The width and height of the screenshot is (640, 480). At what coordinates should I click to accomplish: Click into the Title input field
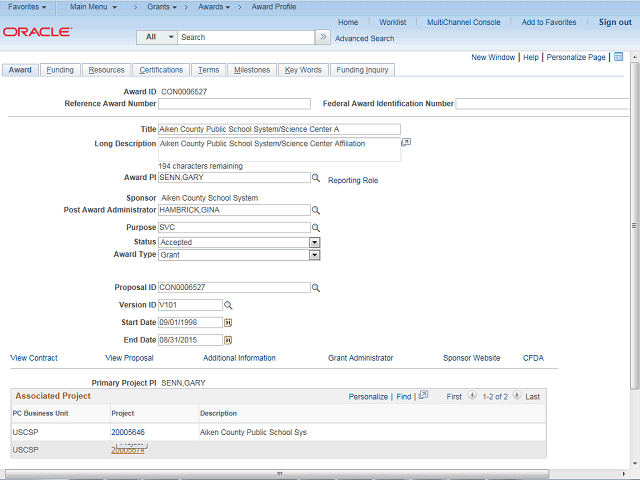pos(279,130)
